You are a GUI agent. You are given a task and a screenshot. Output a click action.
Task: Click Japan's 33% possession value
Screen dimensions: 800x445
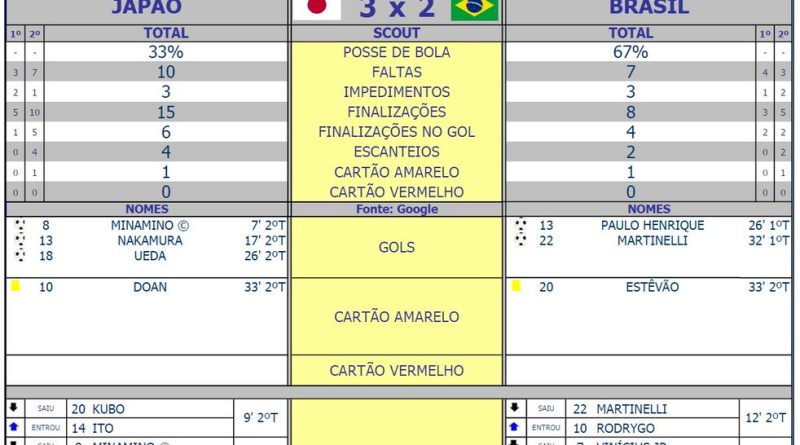tap(165, 52)
